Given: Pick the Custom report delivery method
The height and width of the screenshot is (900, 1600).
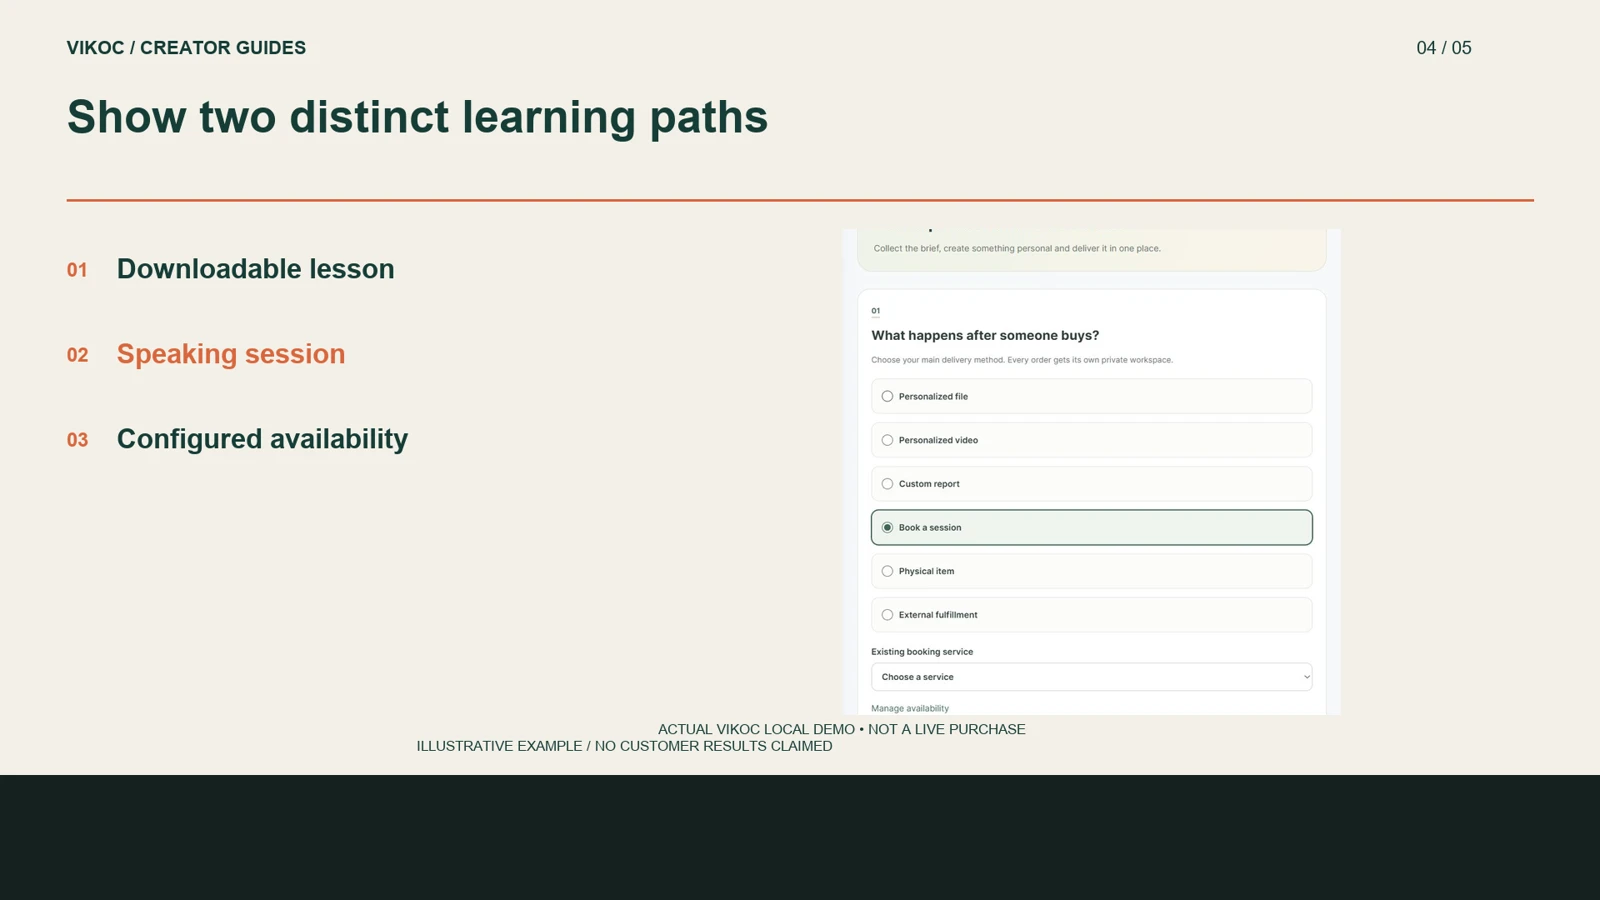Looking at the screenshot, I should (1091, 484).
